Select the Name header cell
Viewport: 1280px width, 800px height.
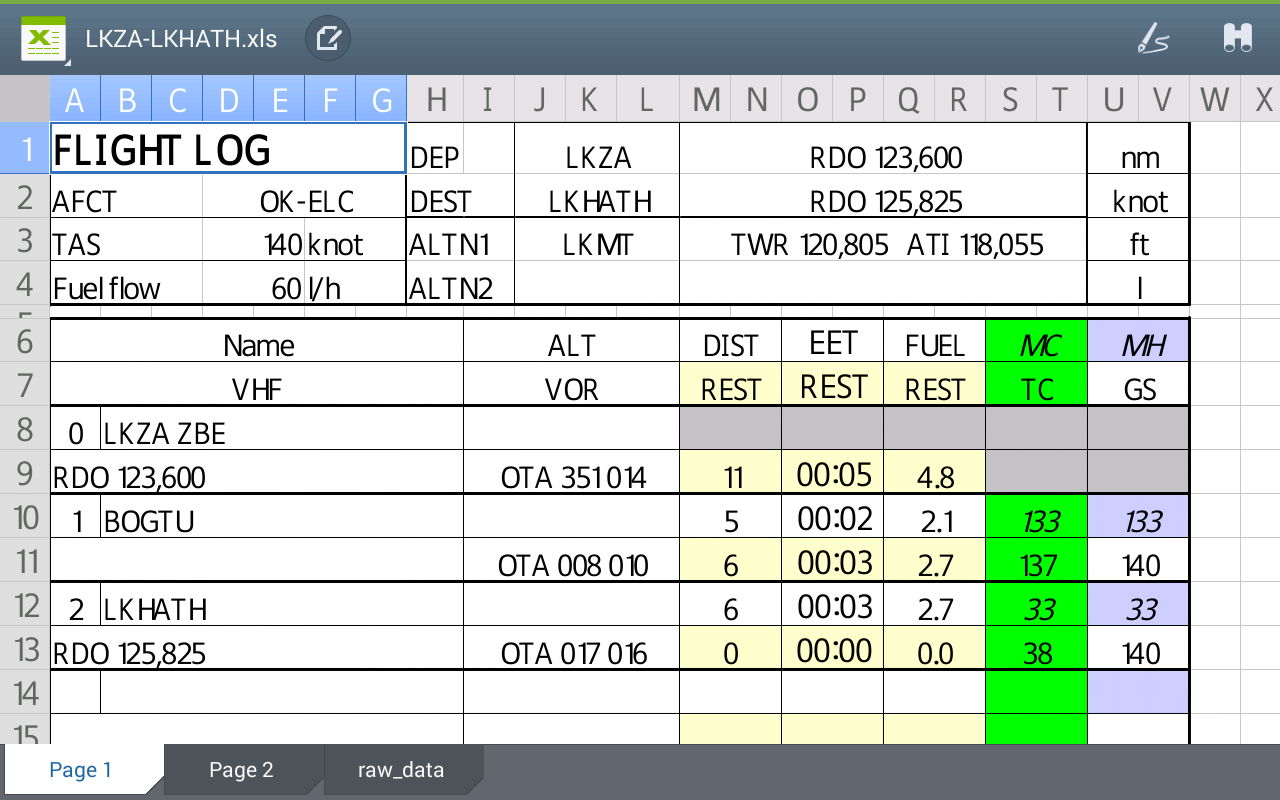coord(257,343)
